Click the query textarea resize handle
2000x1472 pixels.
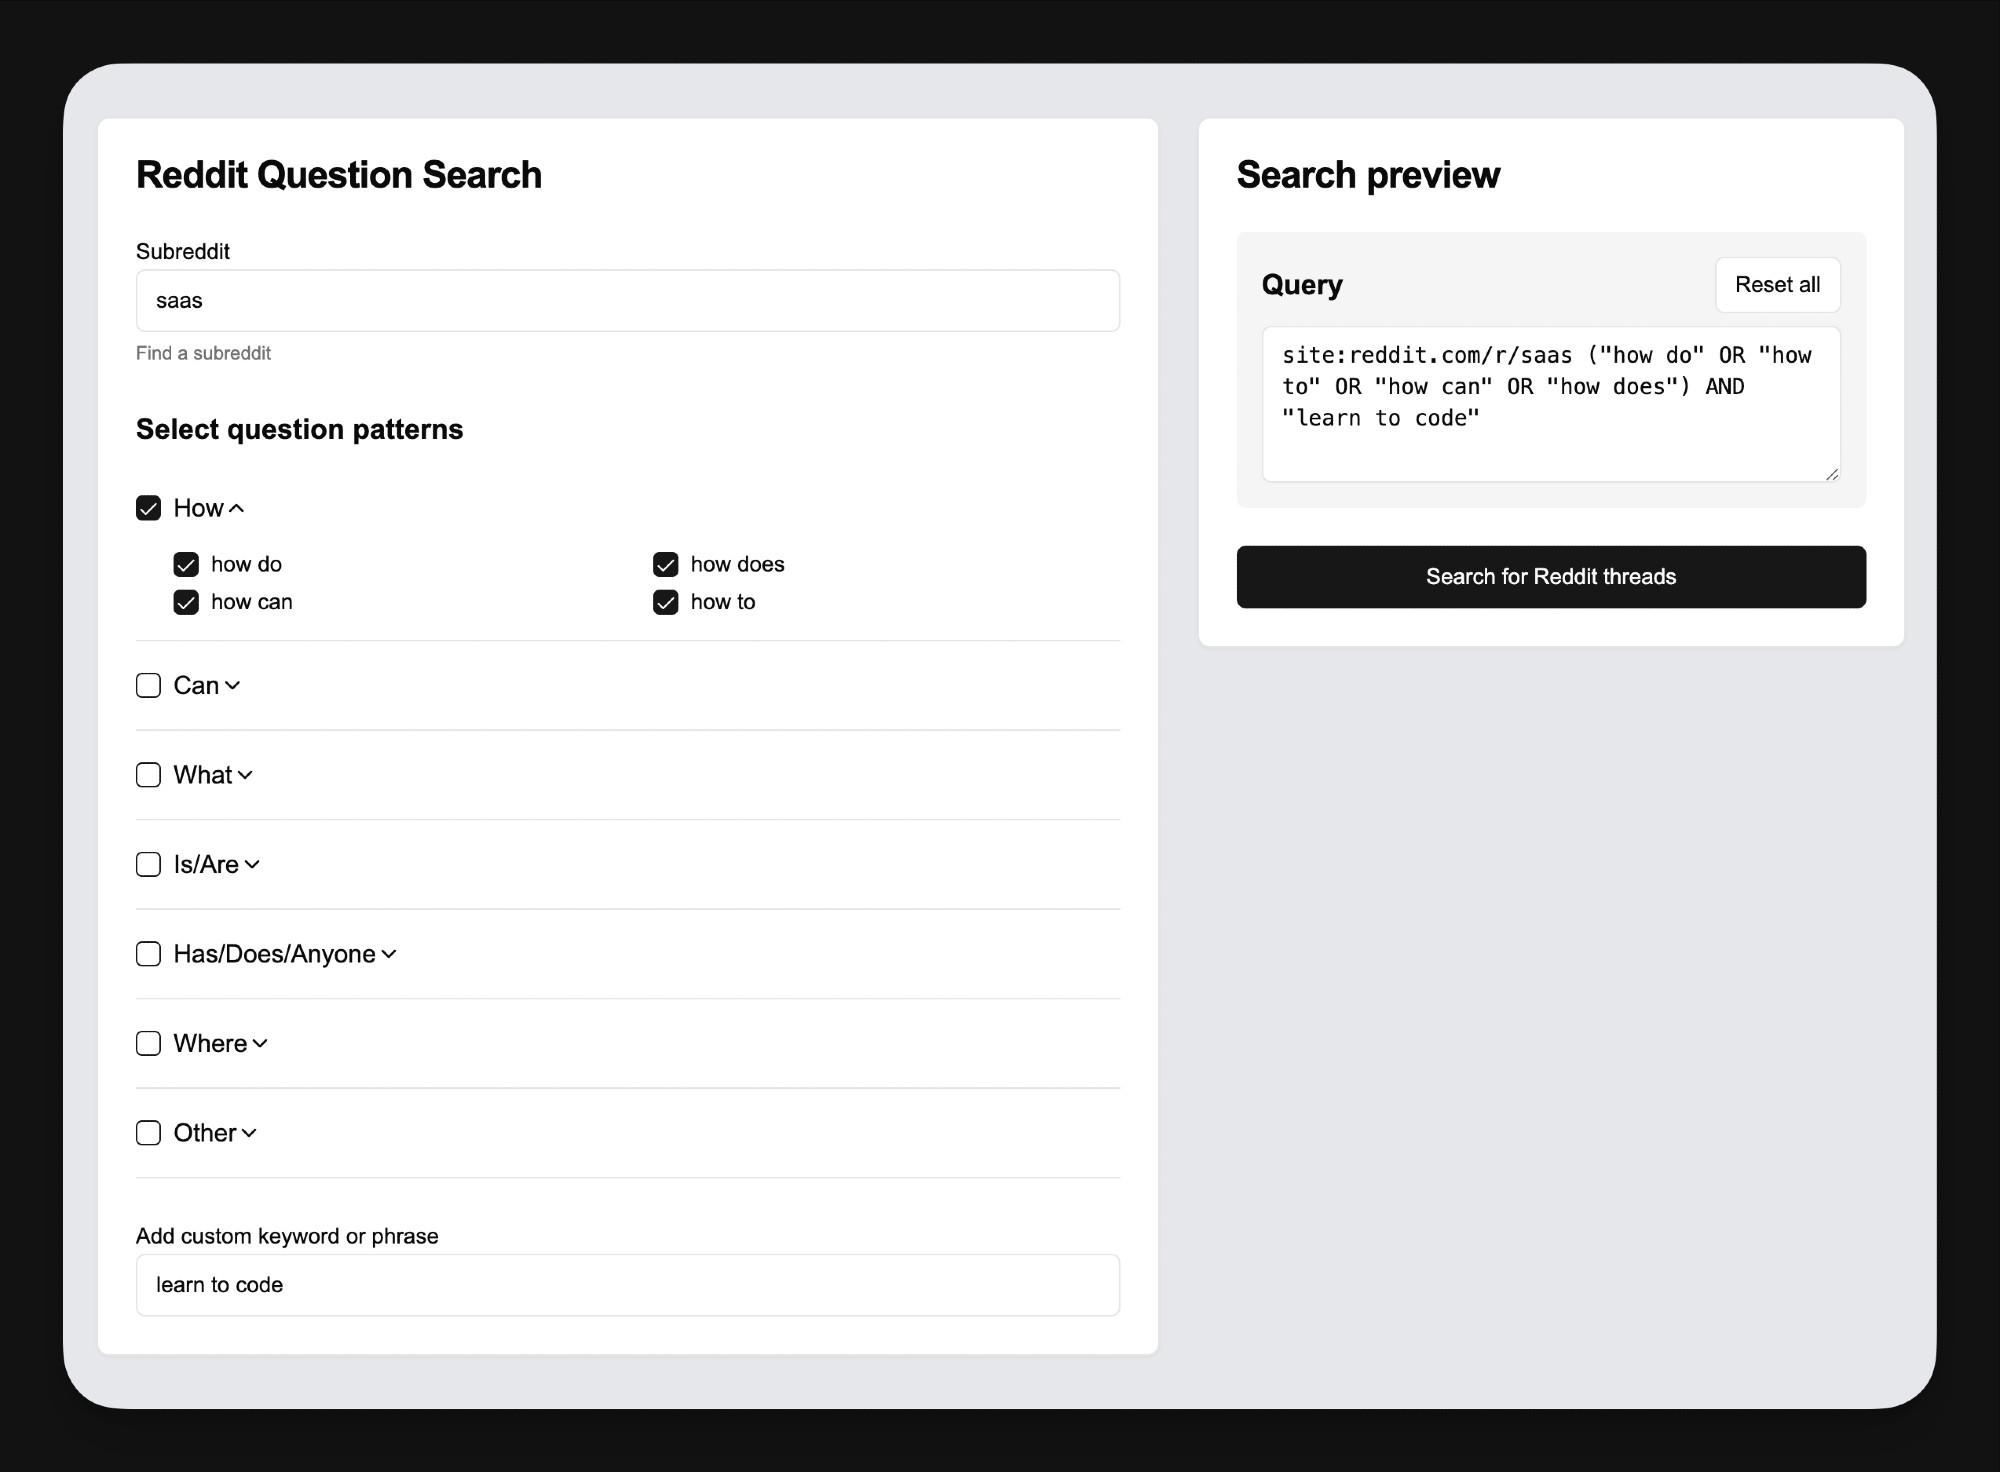(1832, 474)
